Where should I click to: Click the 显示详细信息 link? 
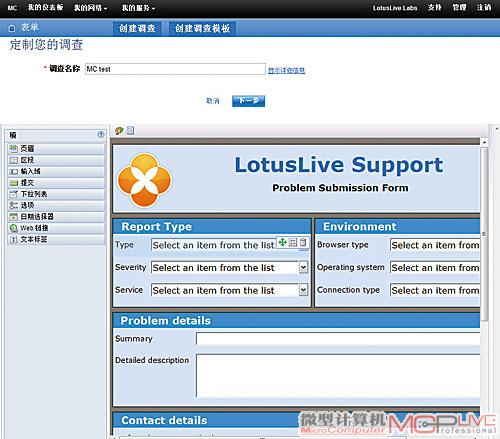click(x=286, y=70)
